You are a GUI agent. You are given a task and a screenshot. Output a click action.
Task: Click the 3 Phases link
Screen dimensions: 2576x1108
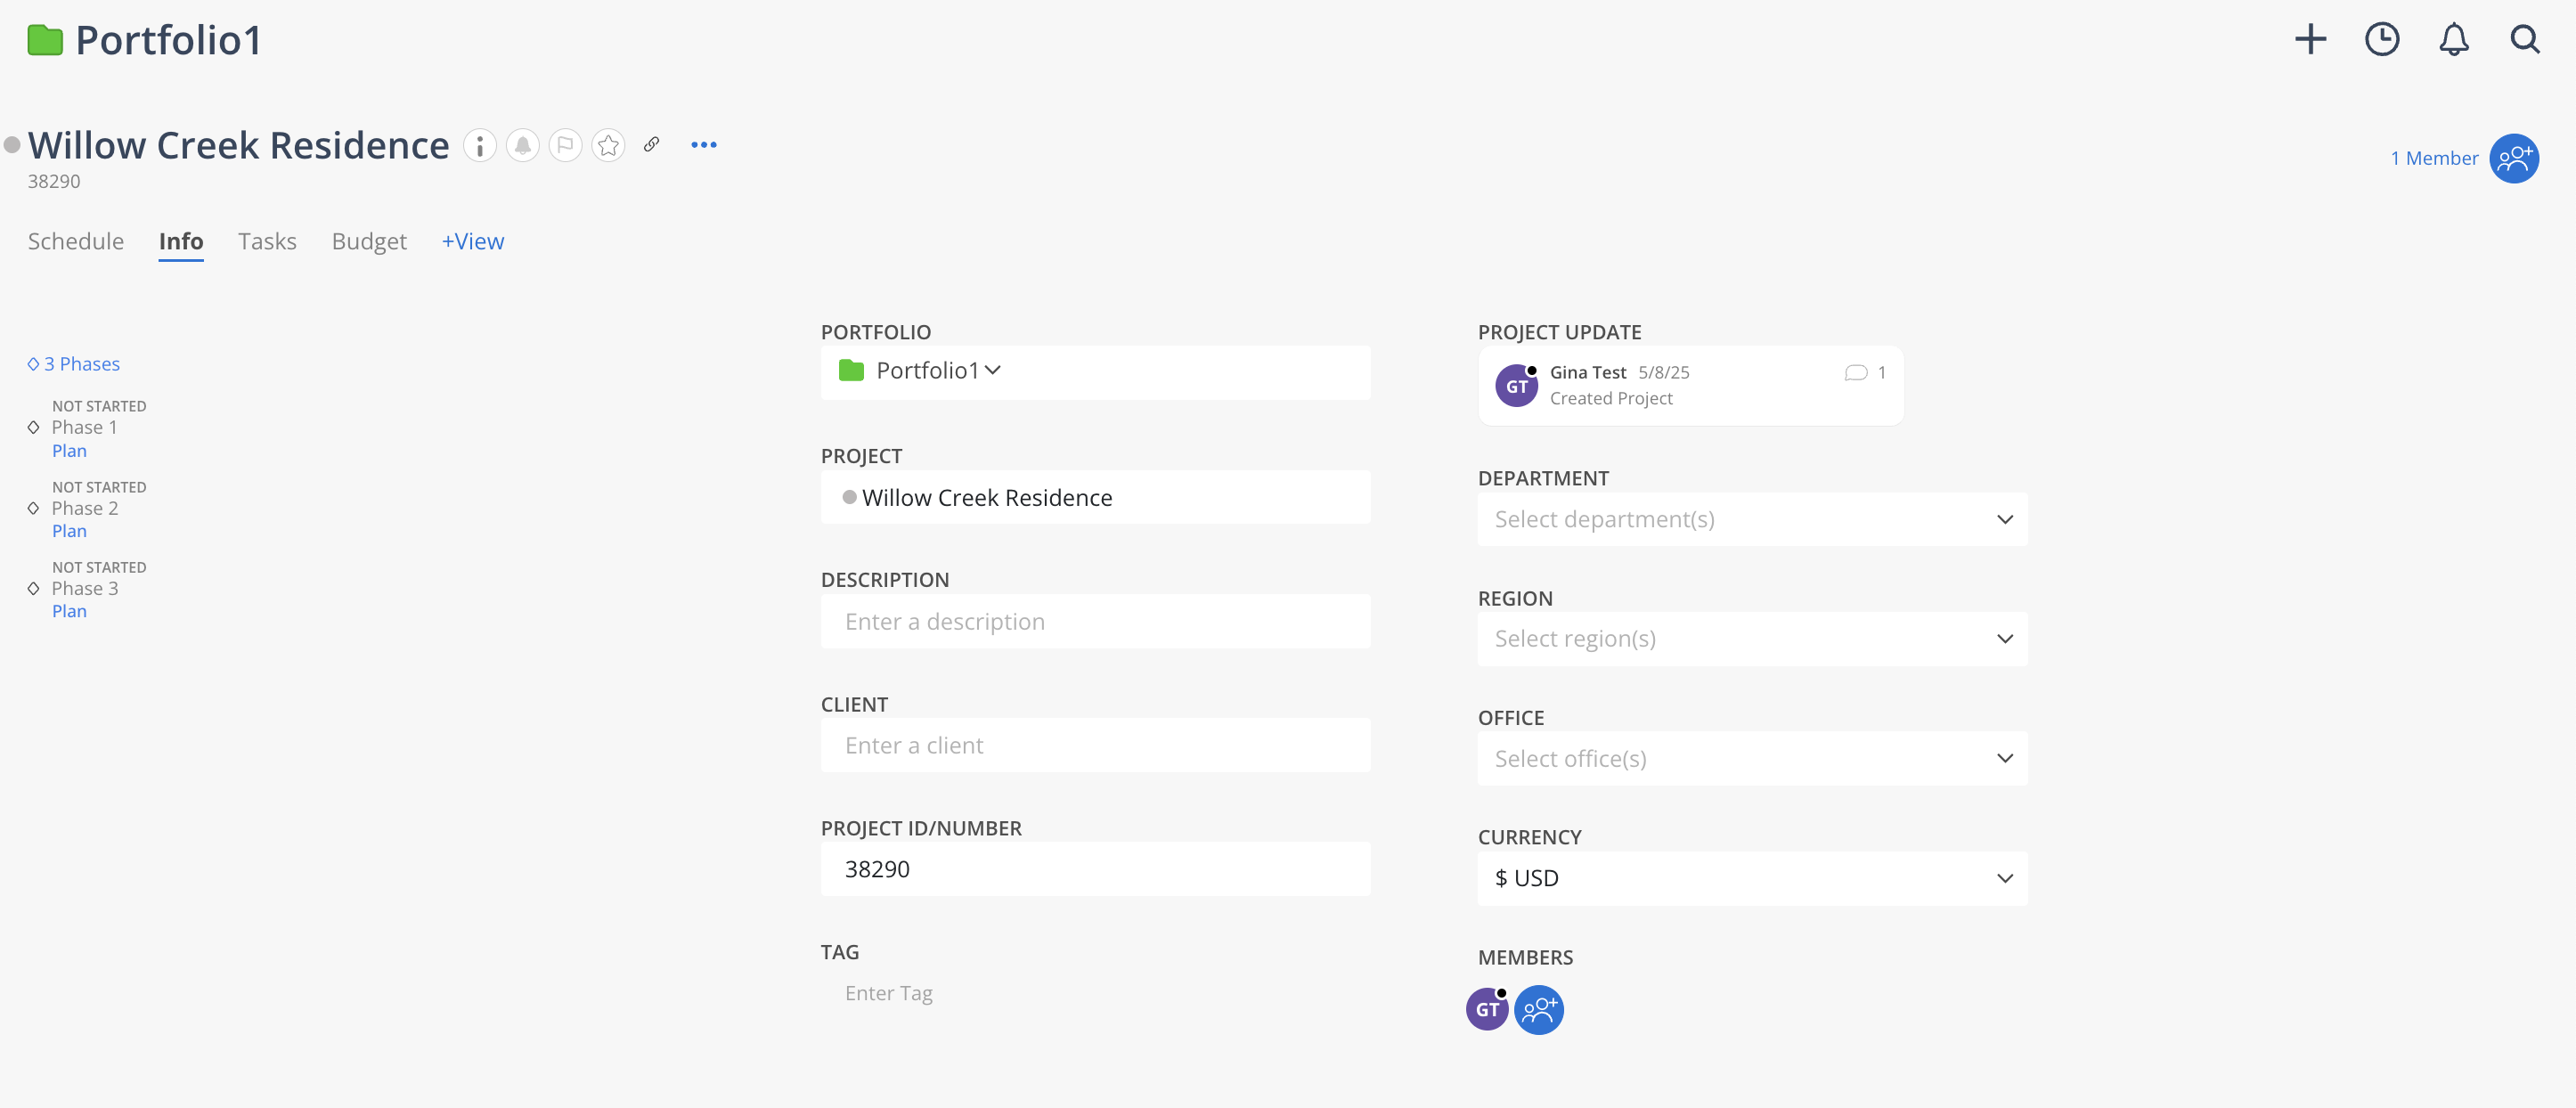tap(81, 364)
